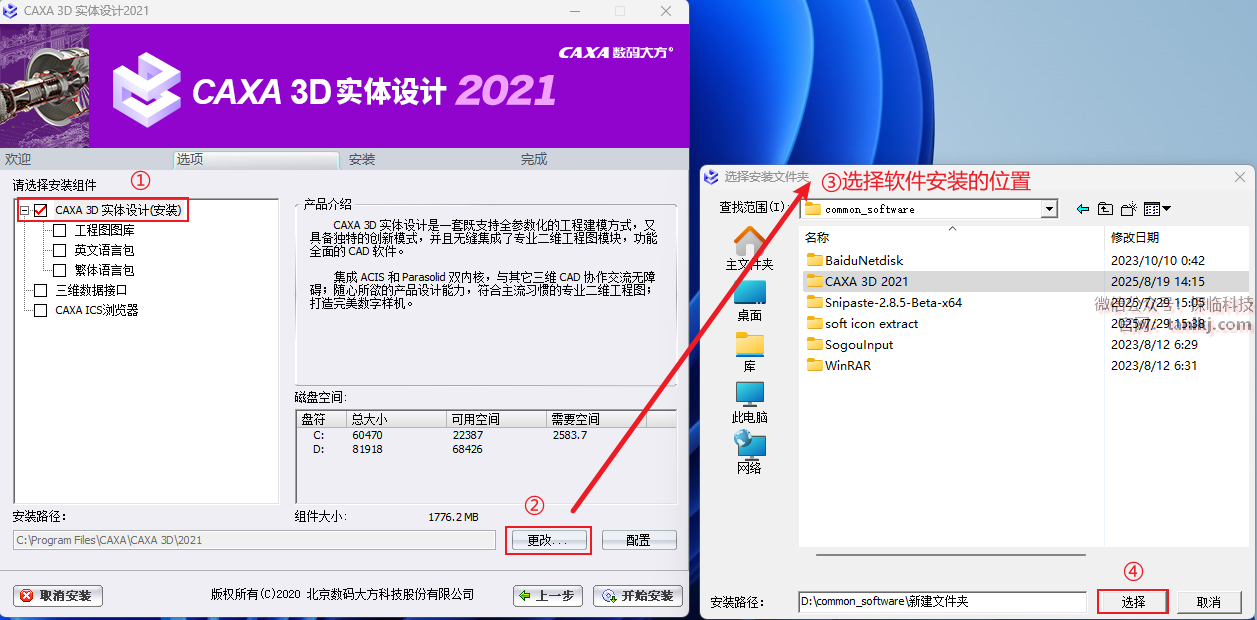Uncheck the CAXA 3D 实体设计 component
1257x620 pixels.
pos(41,211)
